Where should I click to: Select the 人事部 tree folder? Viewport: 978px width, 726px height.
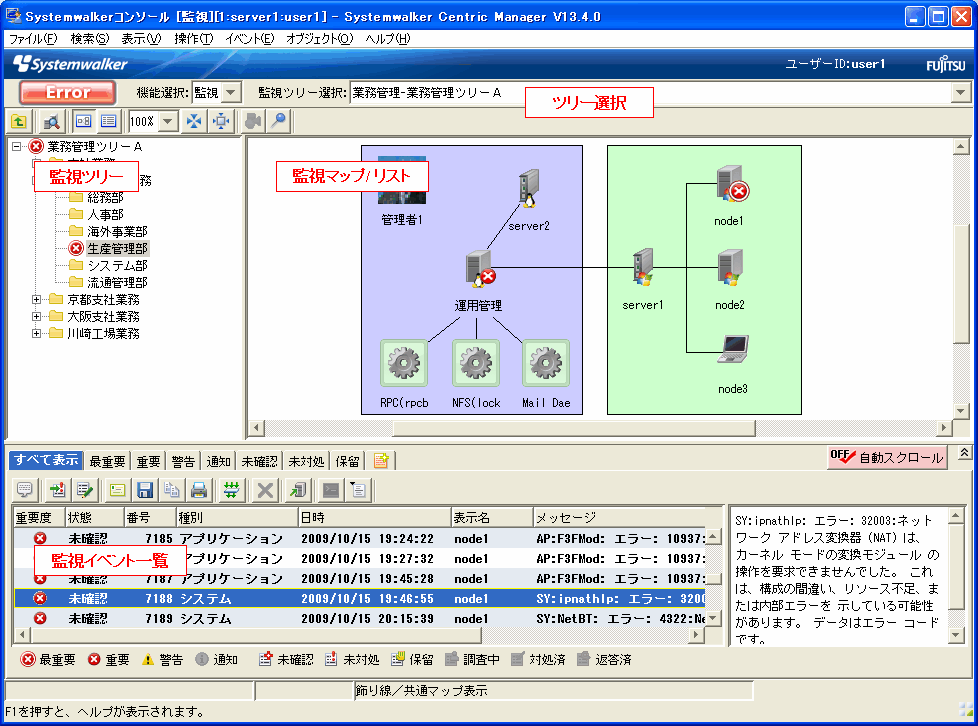point(105,215)
